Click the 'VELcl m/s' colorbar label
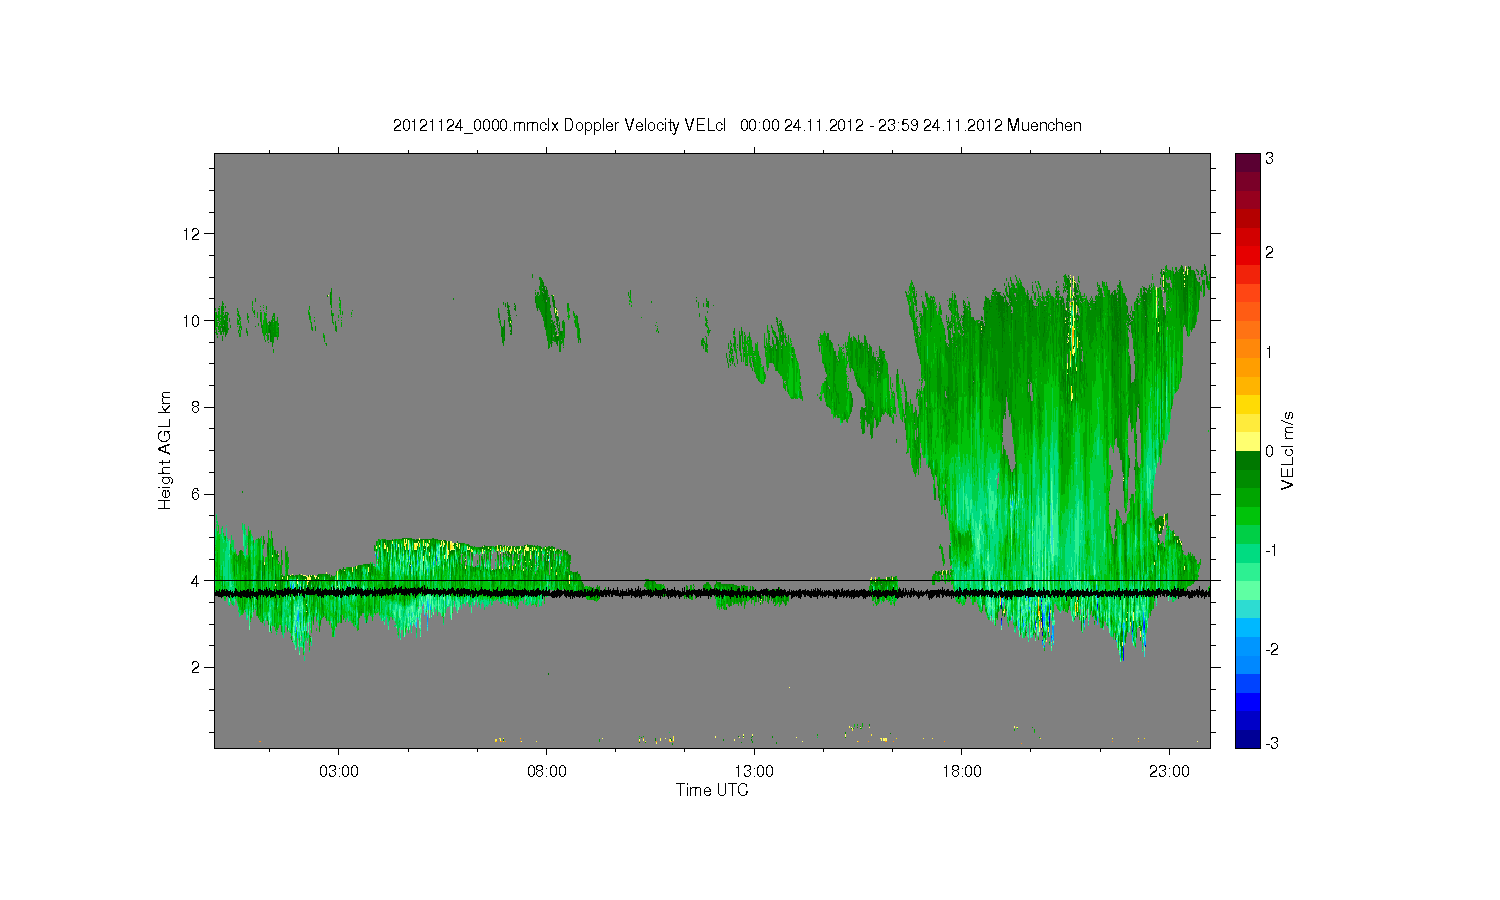Viewport: 1500px width, 900px height. pos(1288,450)
